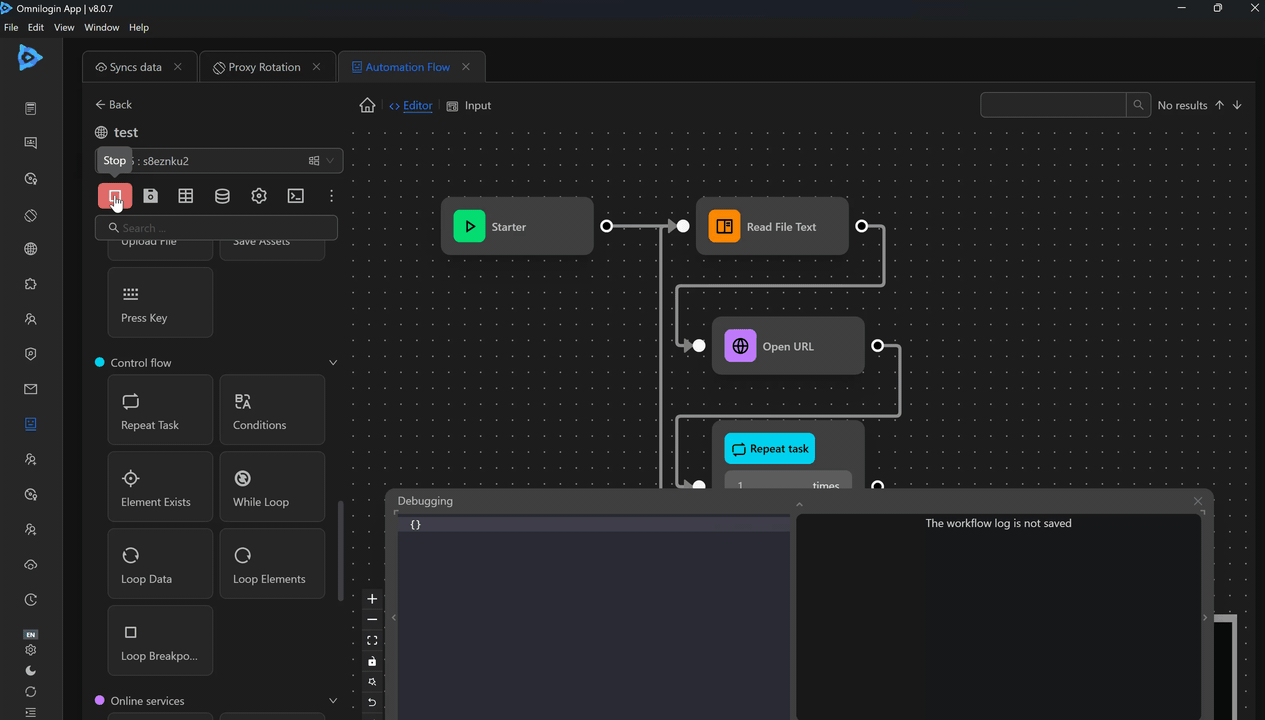Open the database storage icon
This screenshot has width=1265, height=720.
[x=222, y=196]
